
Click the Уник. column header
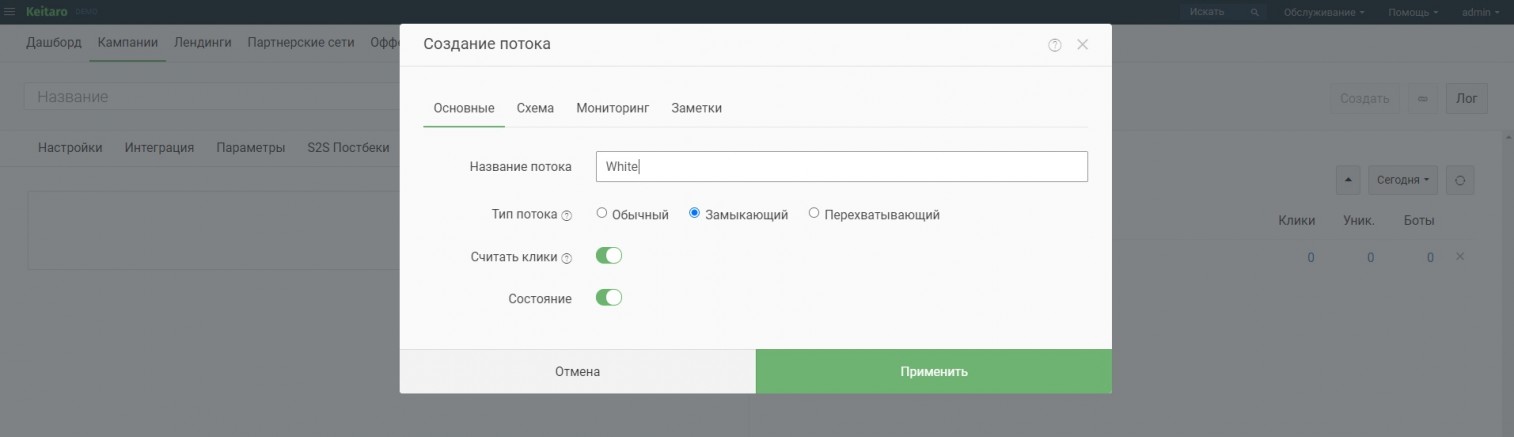tap(1360, 220)
